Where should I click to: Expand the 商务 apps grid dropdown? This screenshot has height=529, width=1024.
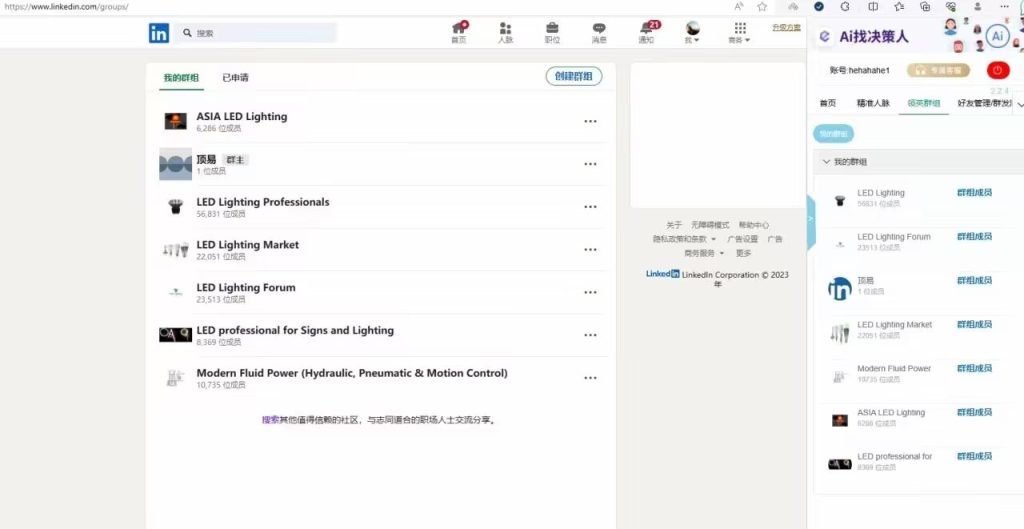(739, 33)
